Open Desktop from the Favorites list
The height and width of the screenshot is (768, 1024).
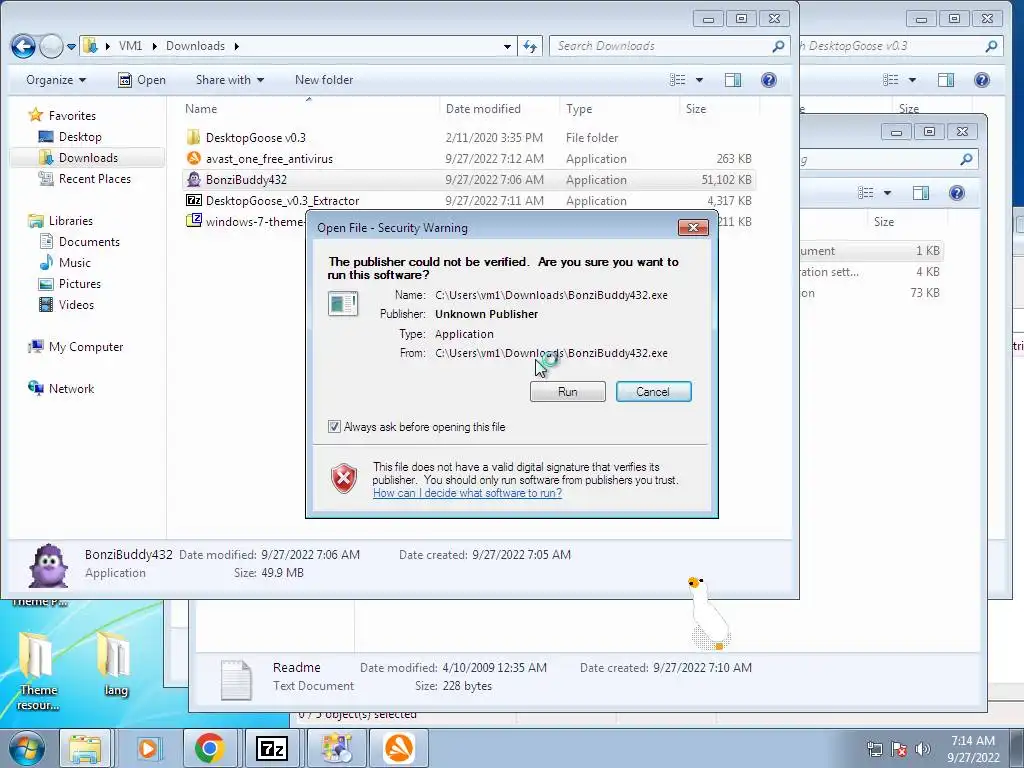point(80,136)
